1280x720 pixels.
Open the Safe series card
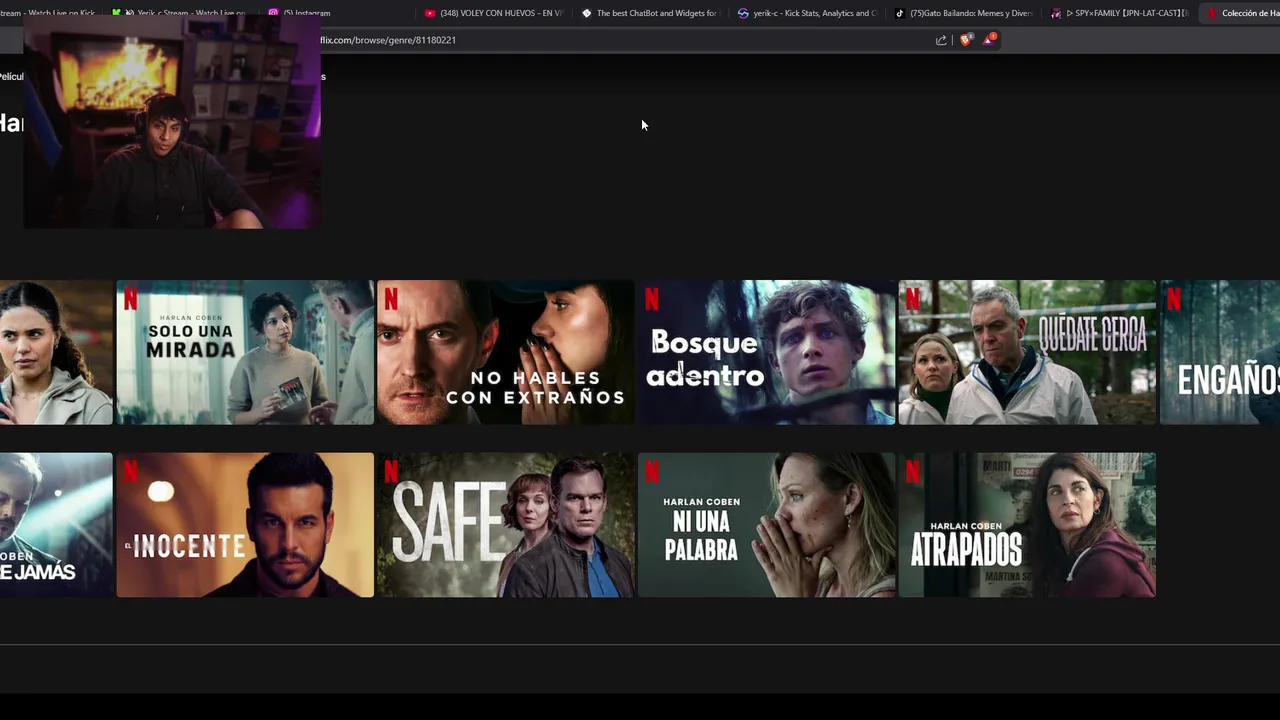[x=505, y=525]
